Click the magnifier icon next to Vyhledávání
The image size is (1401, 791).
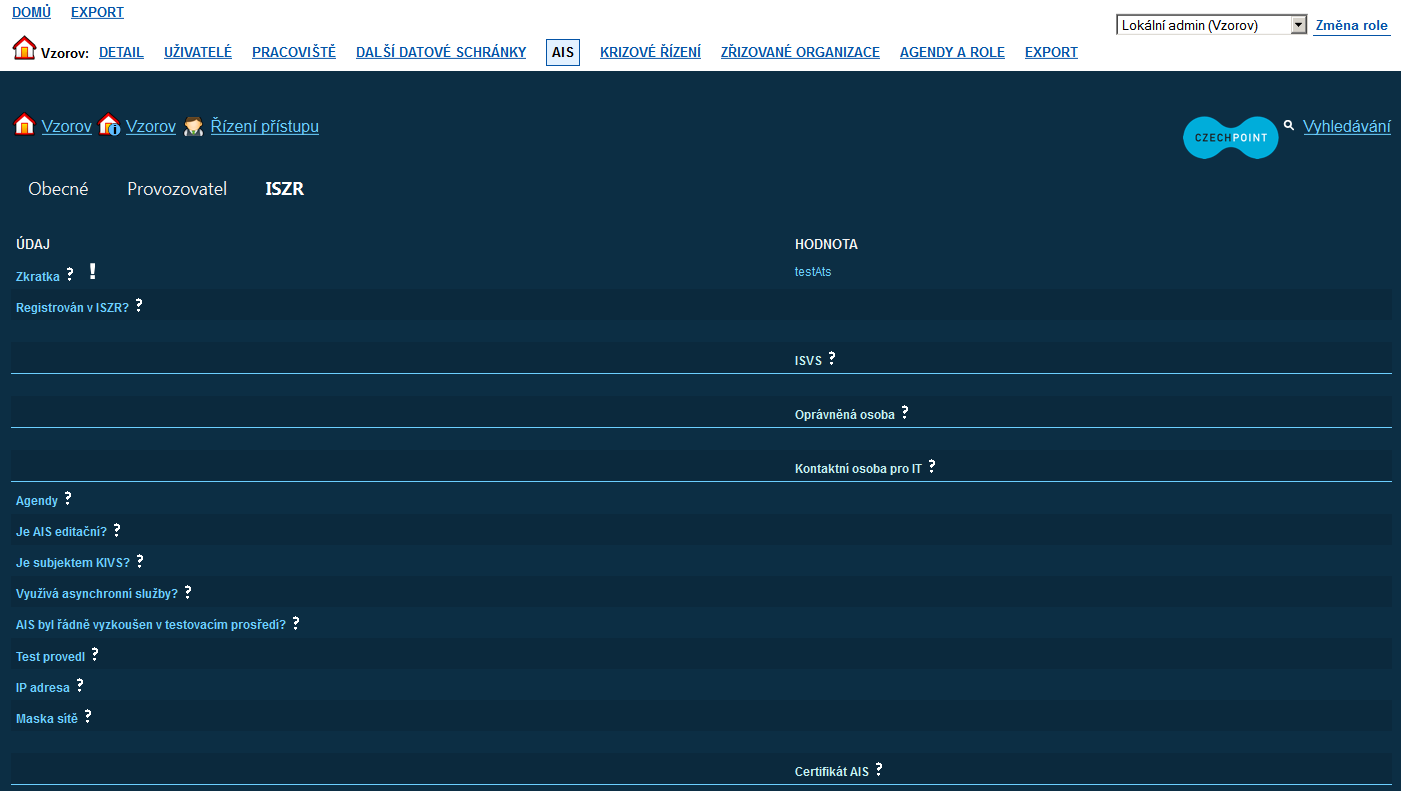[1289, 126]
